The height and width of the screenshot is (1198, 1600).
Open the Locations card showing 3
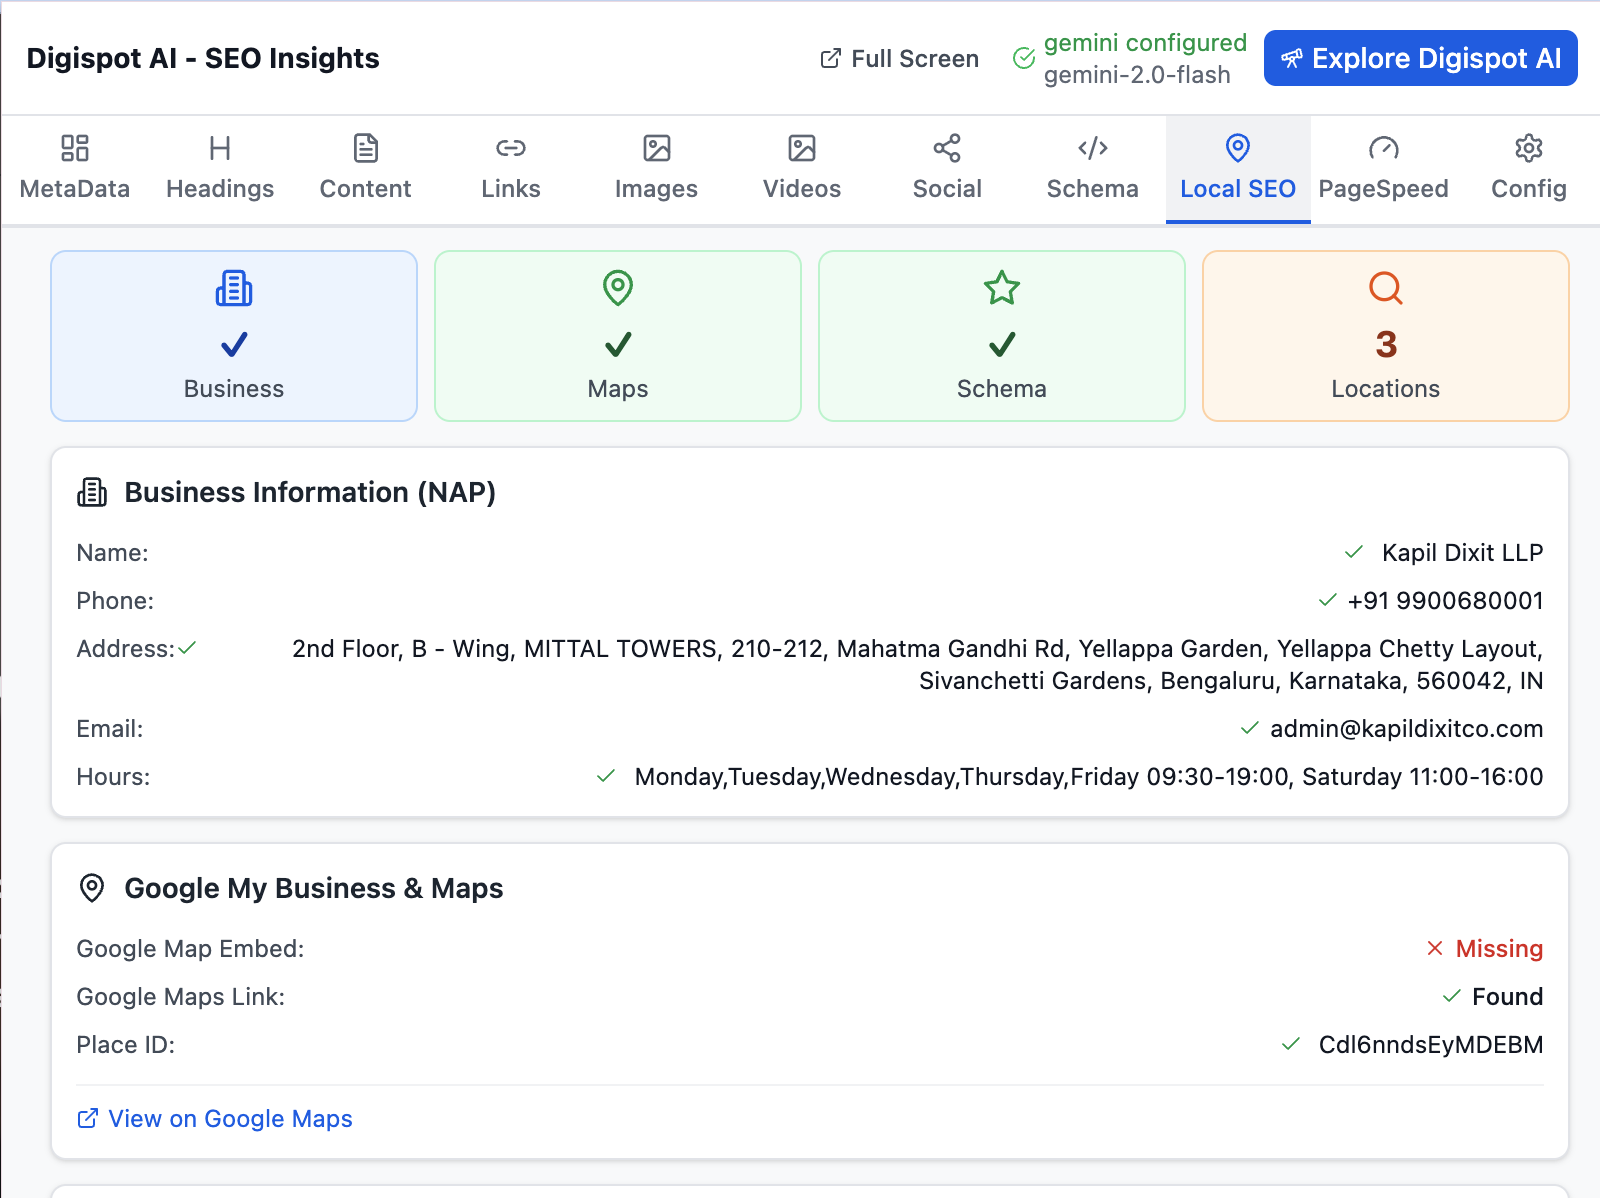(x=1385, y=336)
